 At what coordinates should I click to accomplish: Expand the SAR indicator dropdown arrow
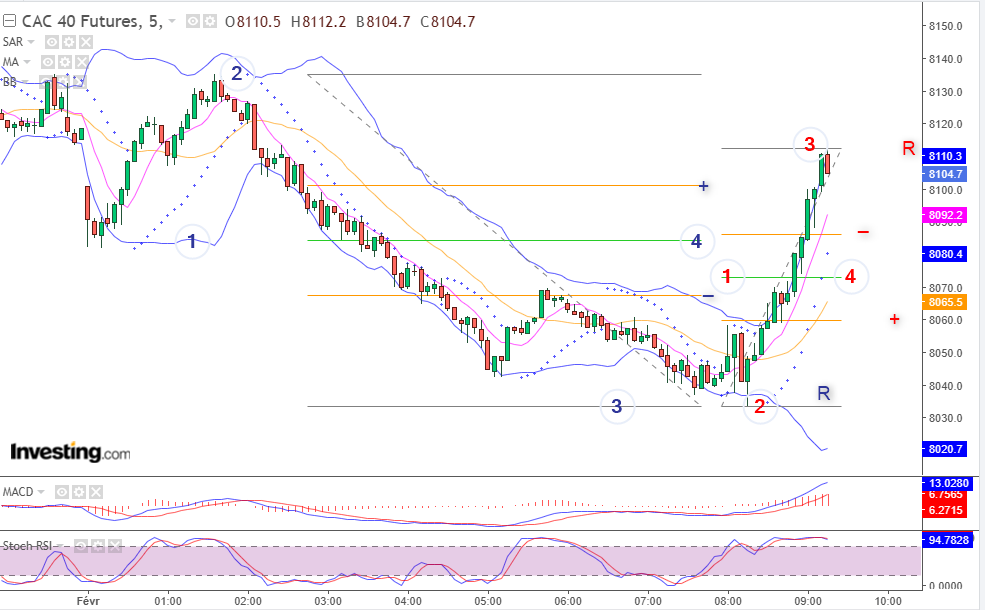pos(31,42)
